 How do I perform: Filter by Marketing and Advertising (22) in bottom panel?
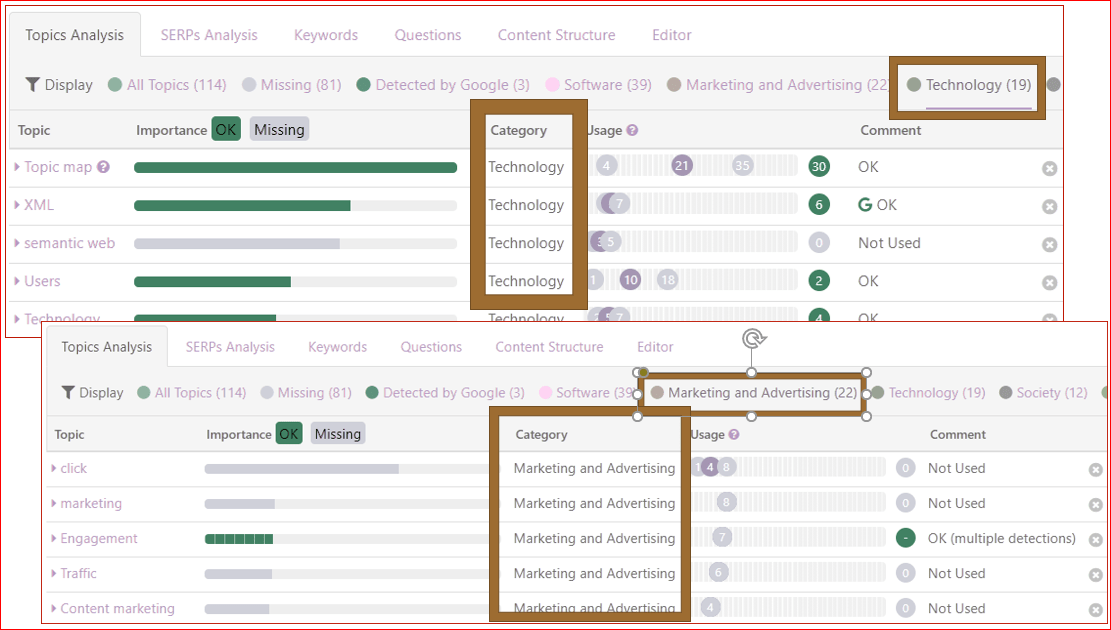[x=755, y=393]
